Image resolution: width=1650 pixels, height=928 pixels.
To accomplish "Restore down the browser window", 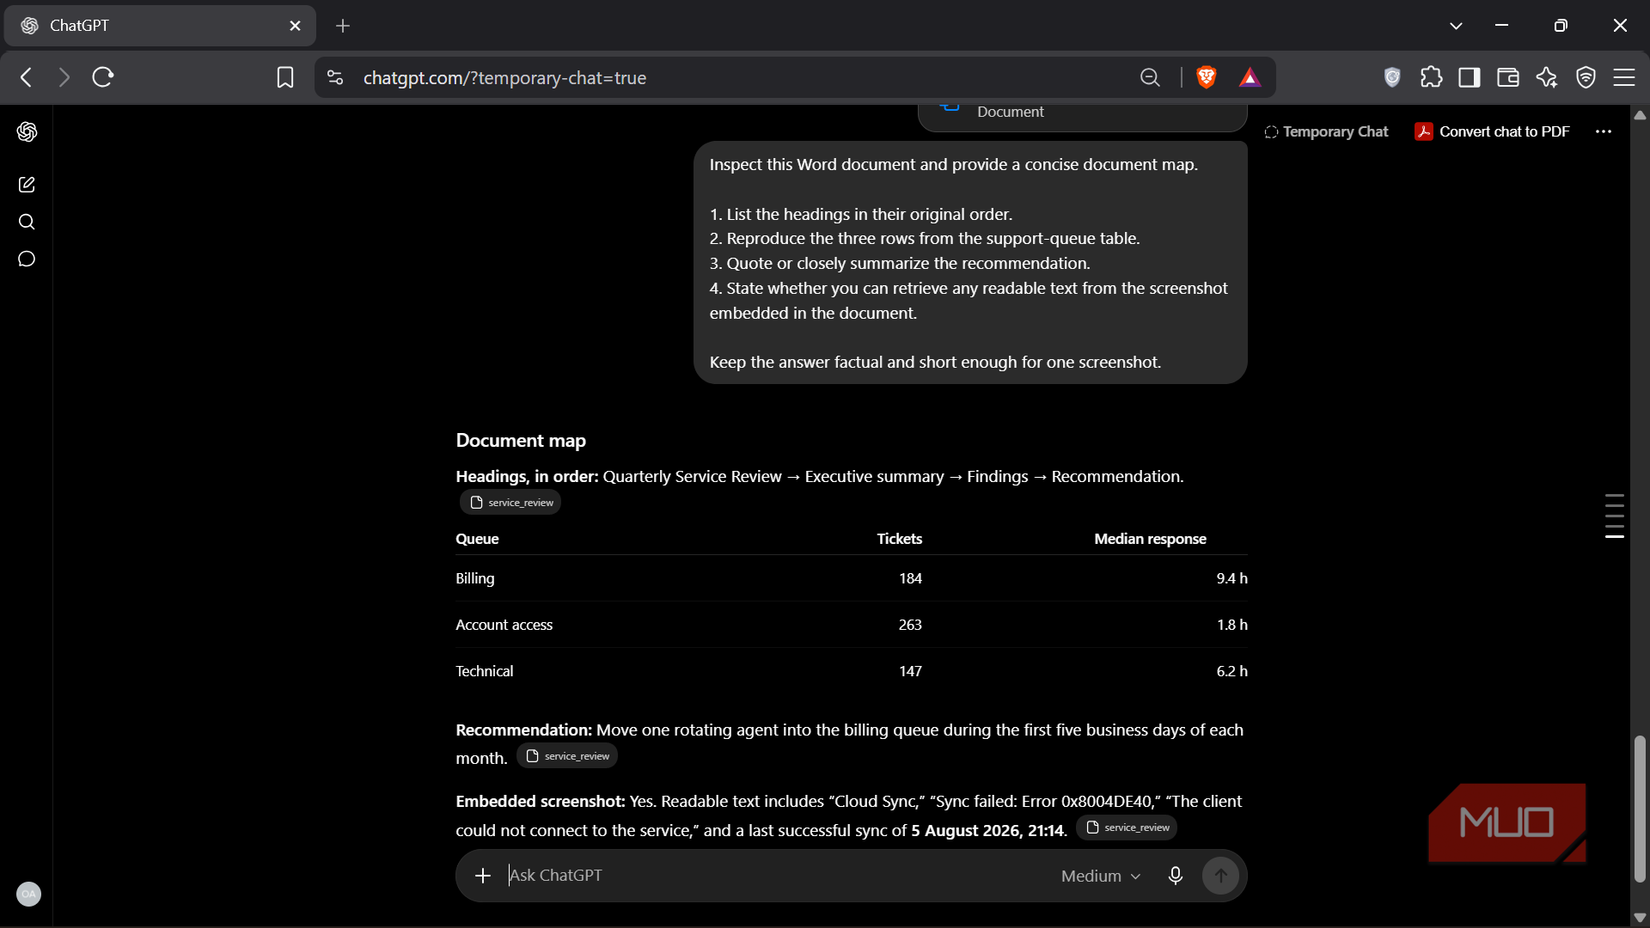I will [1561, 26].
